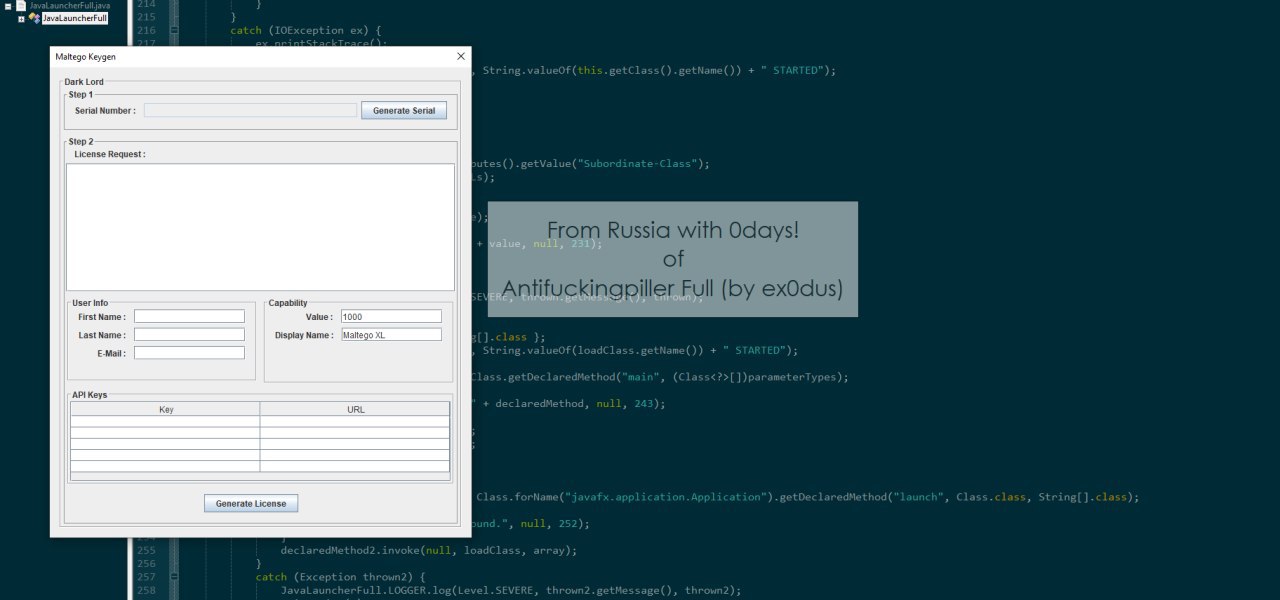Click the class icon beside JavaLauncherFull node
1280x600 pixels.
(35, 18)
